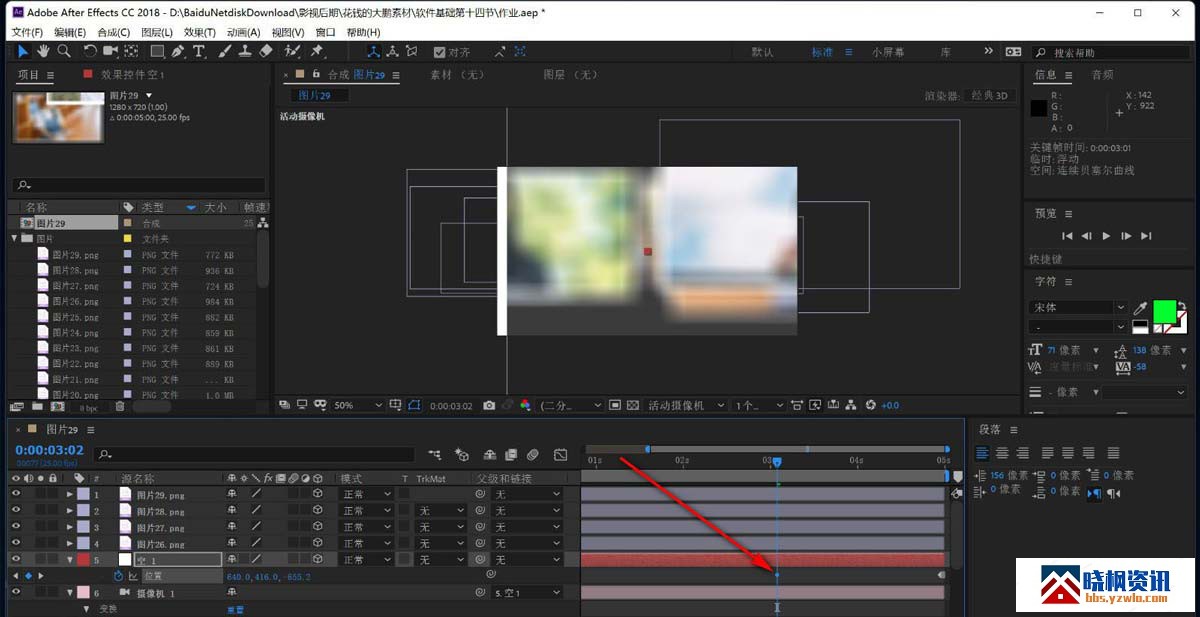Select the Selection arrow tool
Image resolution: width=1200 pixels, height=617 pixels.
(x=24, y=52)
